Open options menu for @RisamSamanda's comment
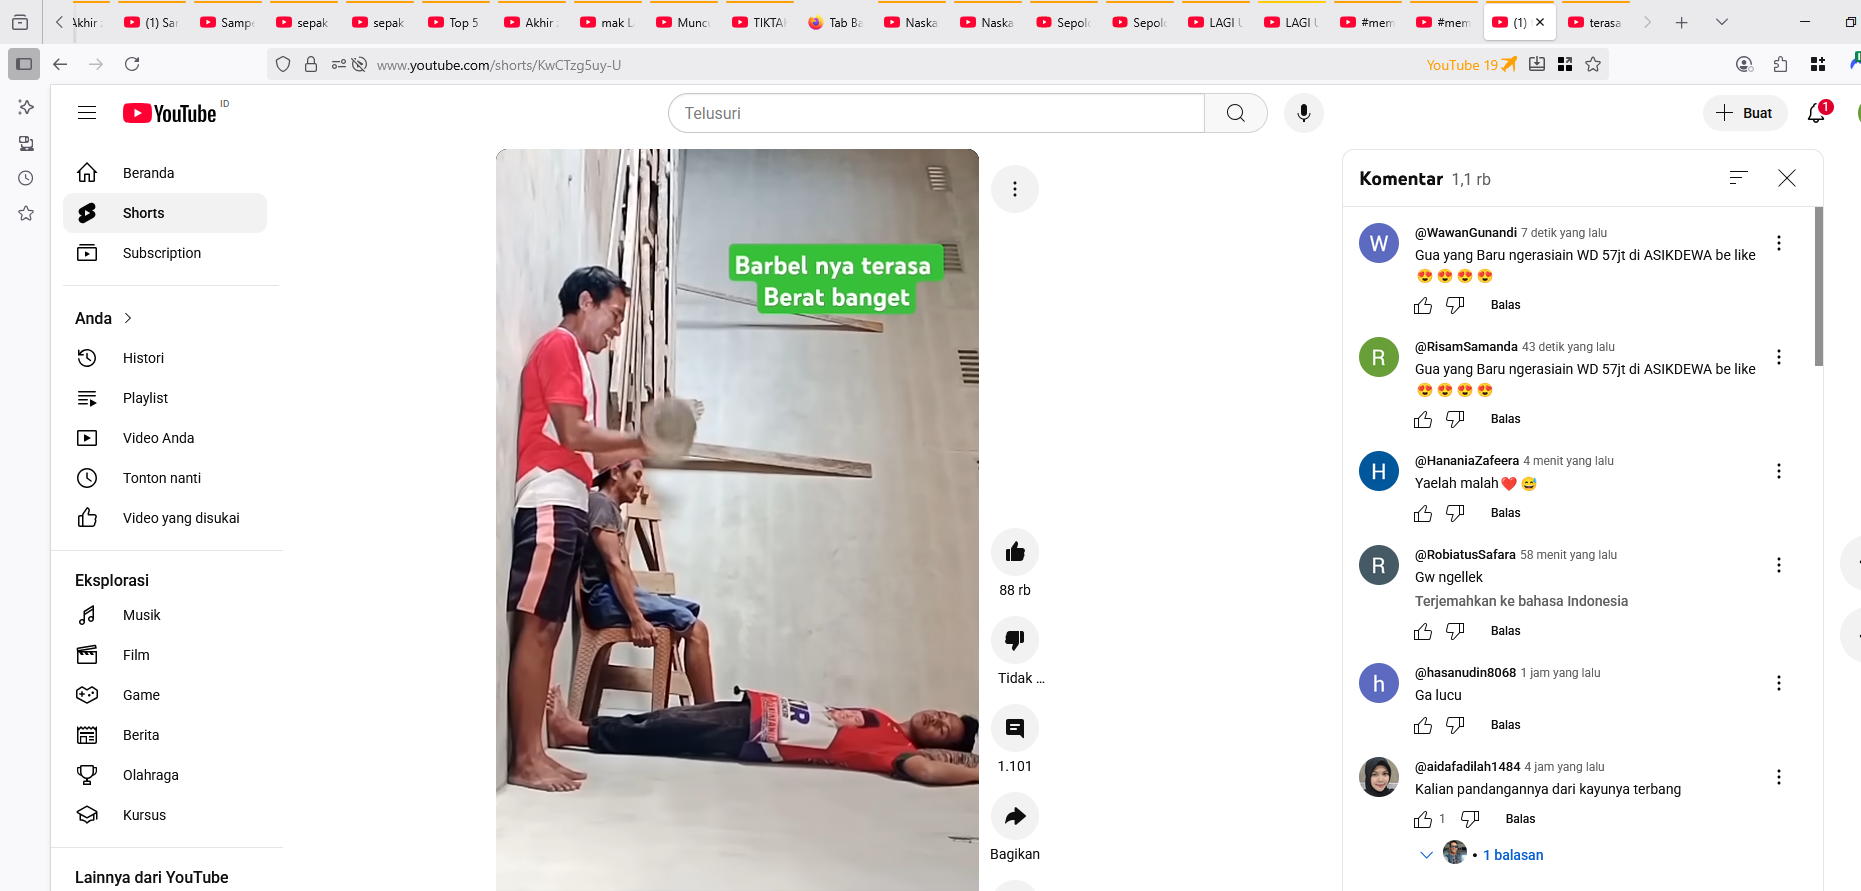This screenshot has height=891, width=1861. [1779, 357]
